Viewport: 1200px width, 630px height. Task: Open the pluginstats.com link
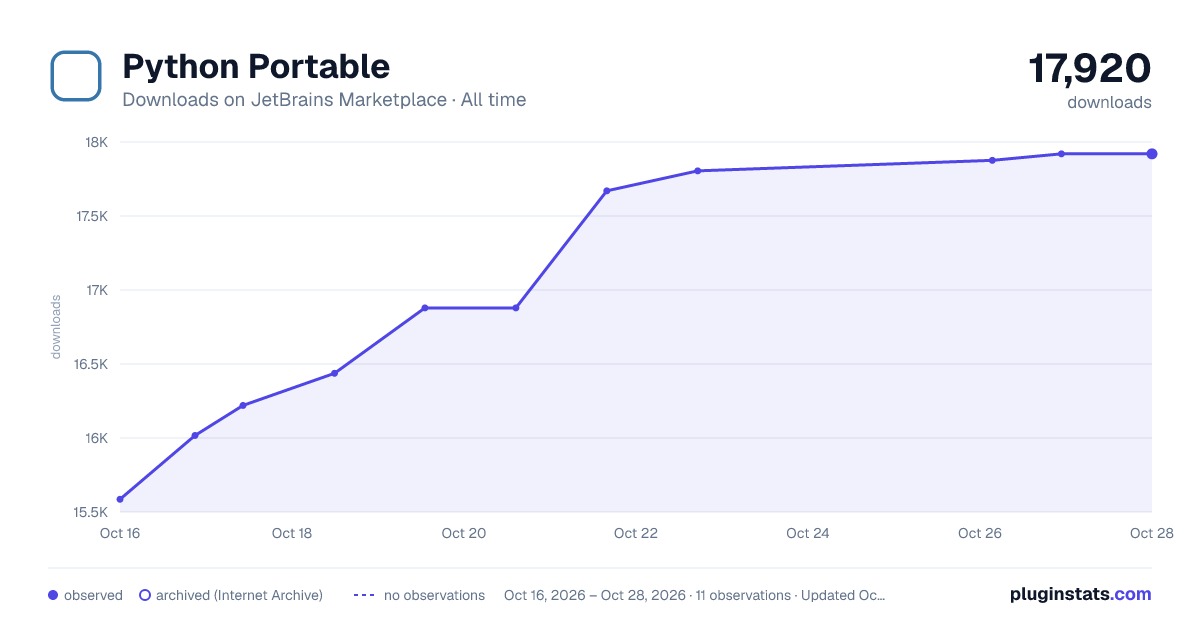1081,594
